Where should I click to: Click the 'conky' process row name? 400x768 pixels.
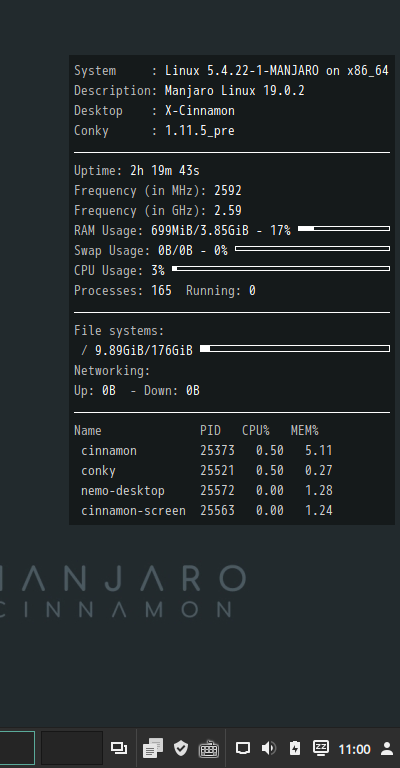coord(98,471)
